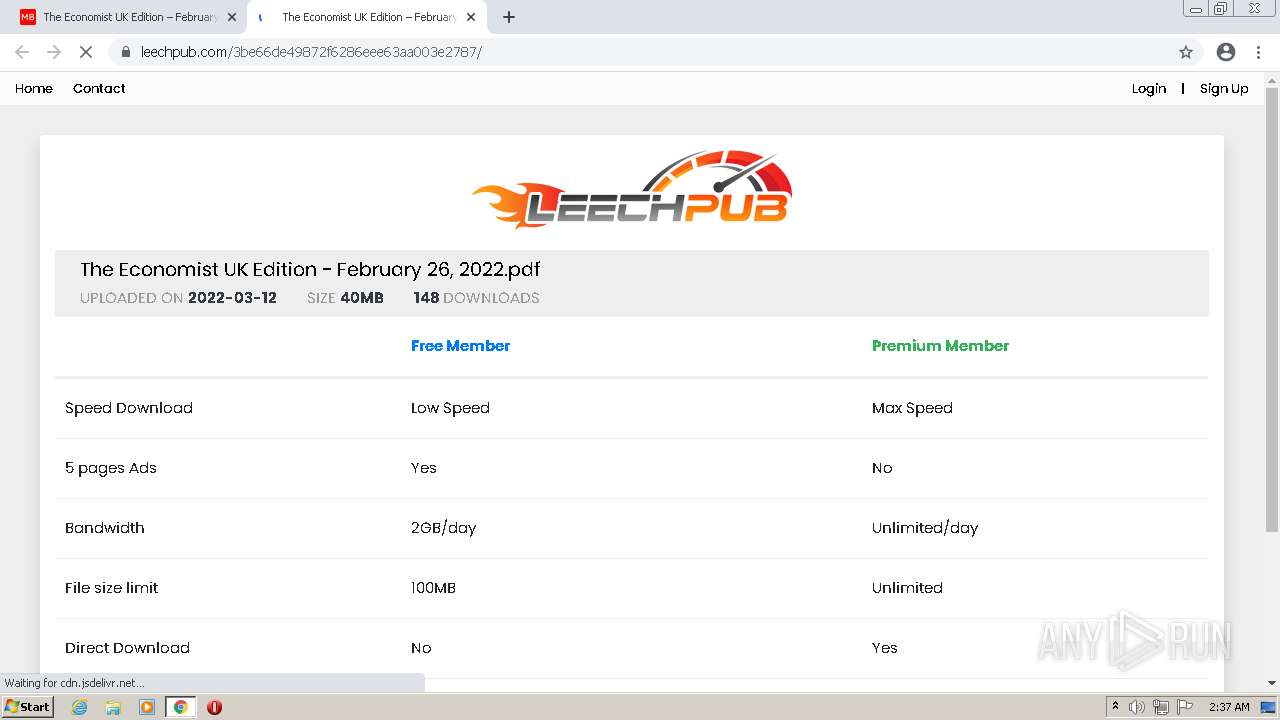Open a new tab with plus button
Image resolution: width=1280 pixels, height=720 pixels.
coord(509,17)
